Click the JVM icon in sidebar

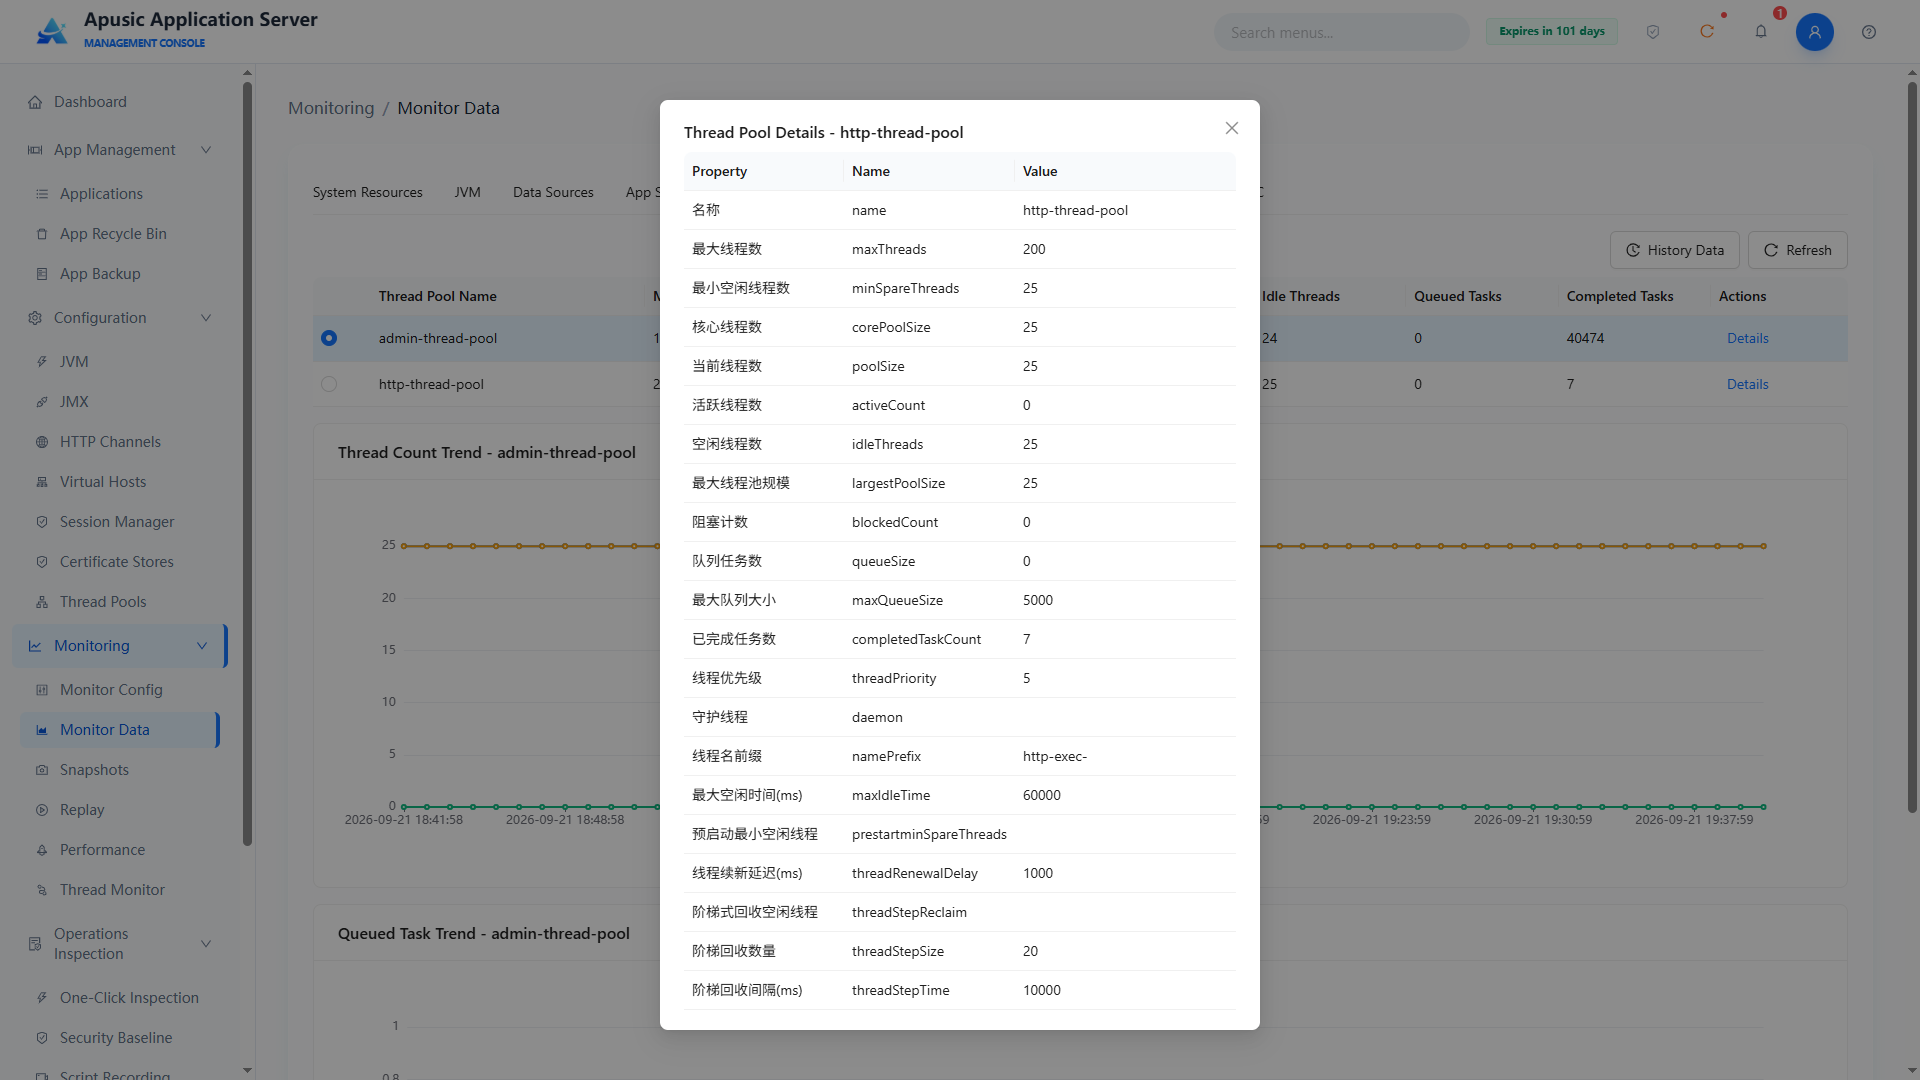click(42, 362)
